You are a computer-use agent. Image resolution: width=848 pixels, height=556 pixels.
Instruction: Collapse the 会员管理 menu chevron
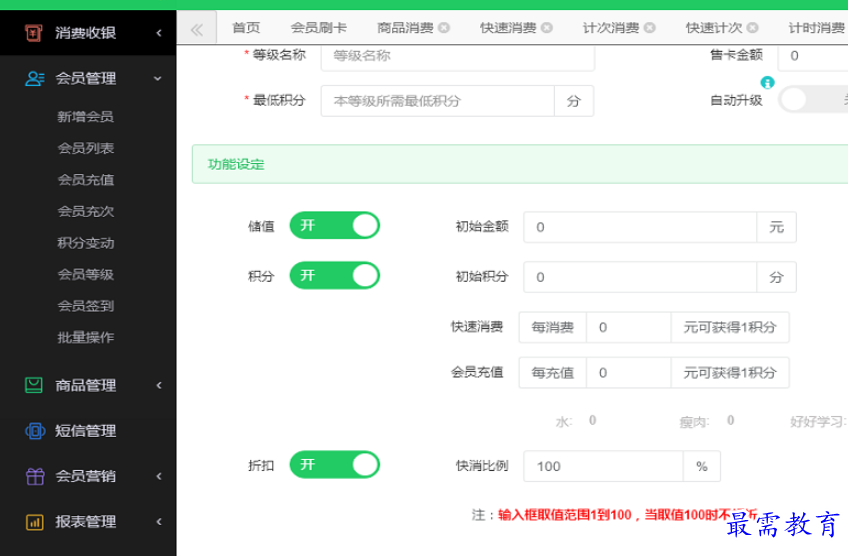(x=158, y=78)
